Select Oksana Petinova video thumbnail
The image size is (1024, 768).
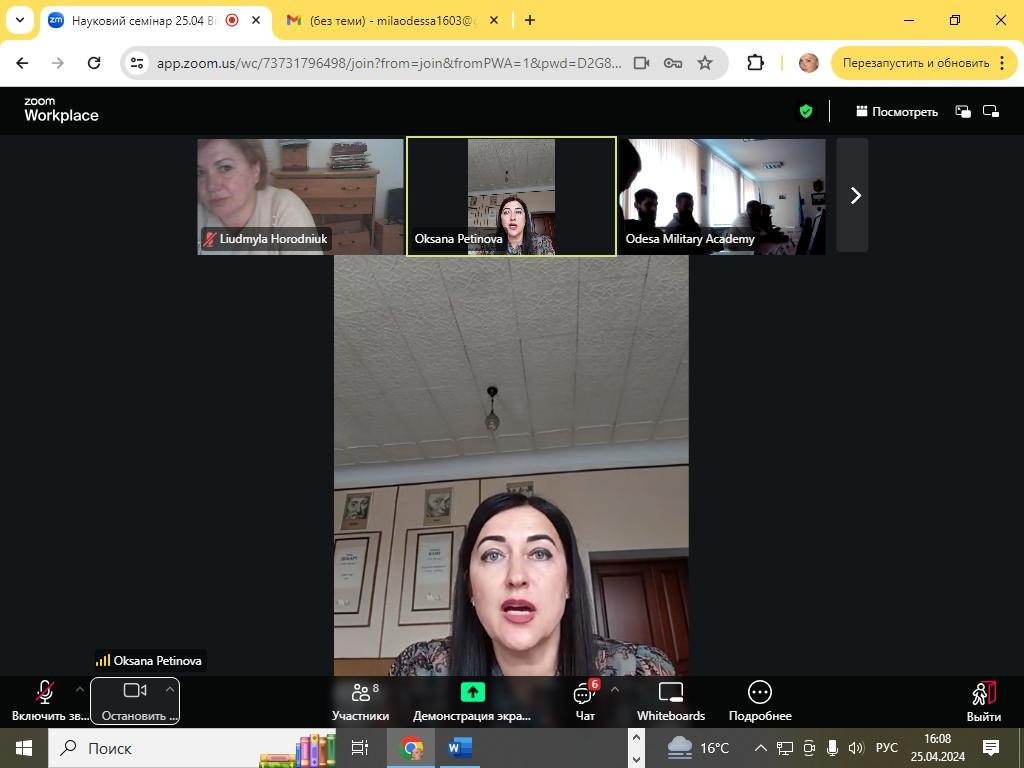tap(511, 197)
